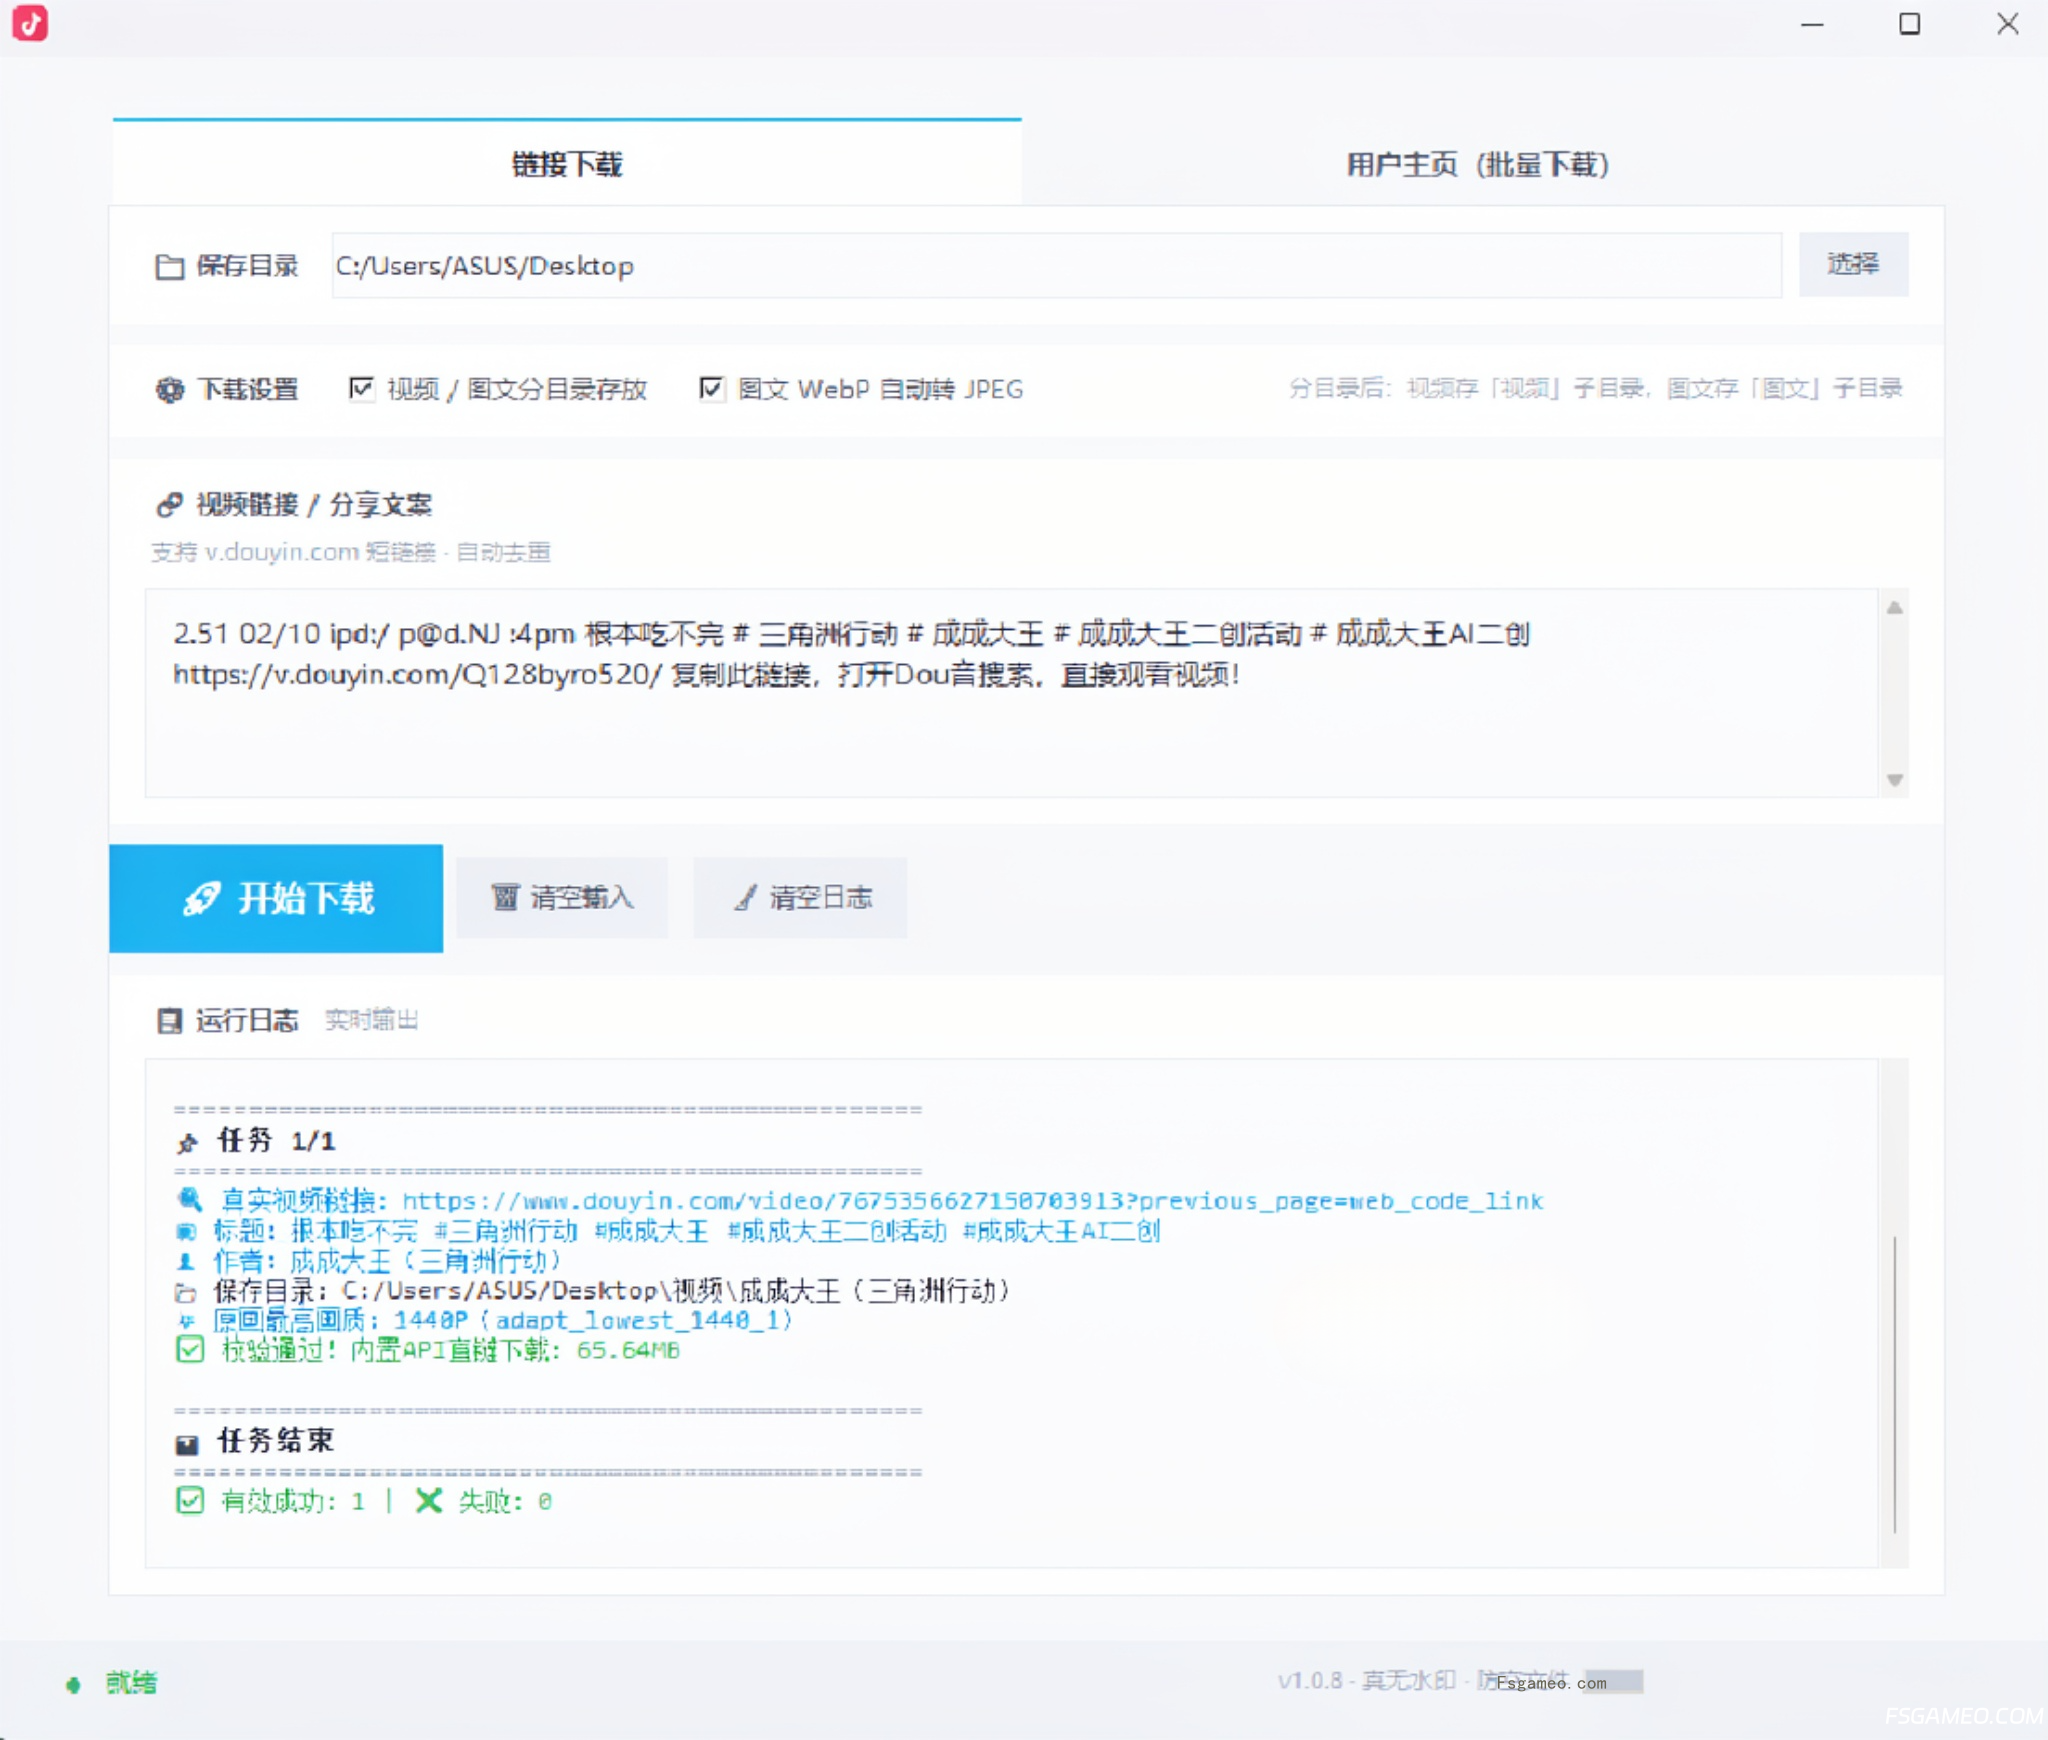Toggle 图文 WebP 自动转 JPEG checkbox
Screen dimensions: 2048x1740
[711, 388]
